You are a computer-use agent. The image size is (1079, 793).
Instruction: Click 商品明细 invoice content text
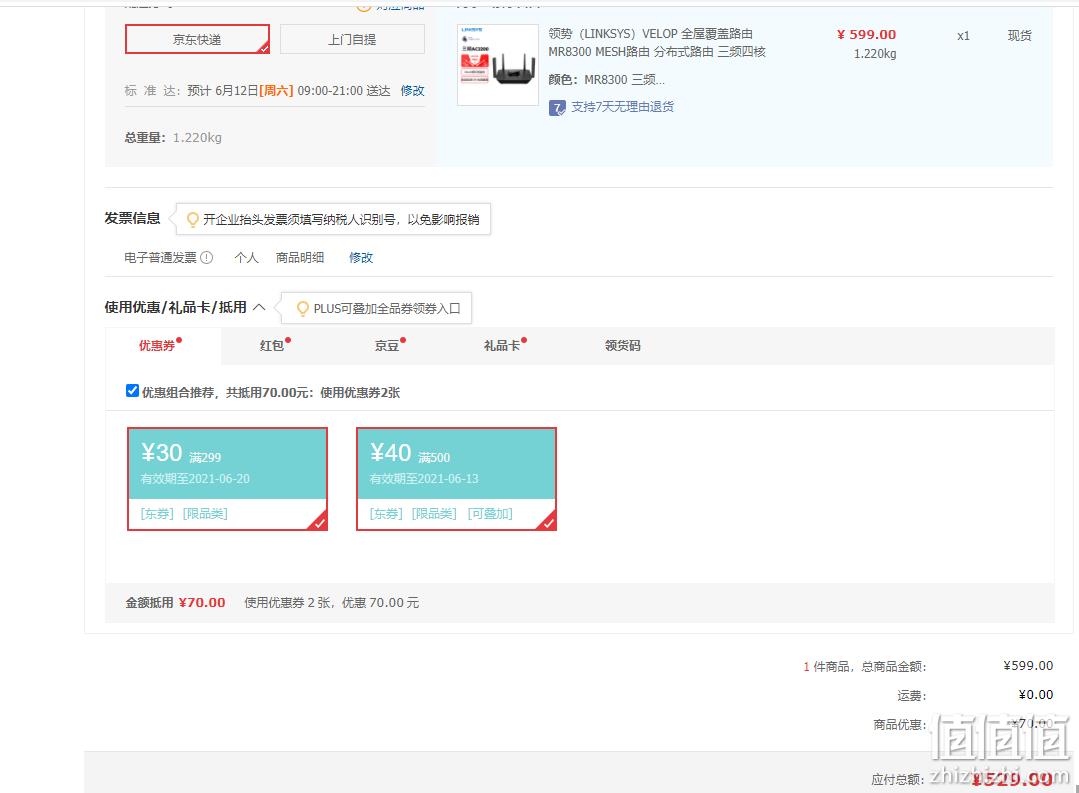pos(299,257)
